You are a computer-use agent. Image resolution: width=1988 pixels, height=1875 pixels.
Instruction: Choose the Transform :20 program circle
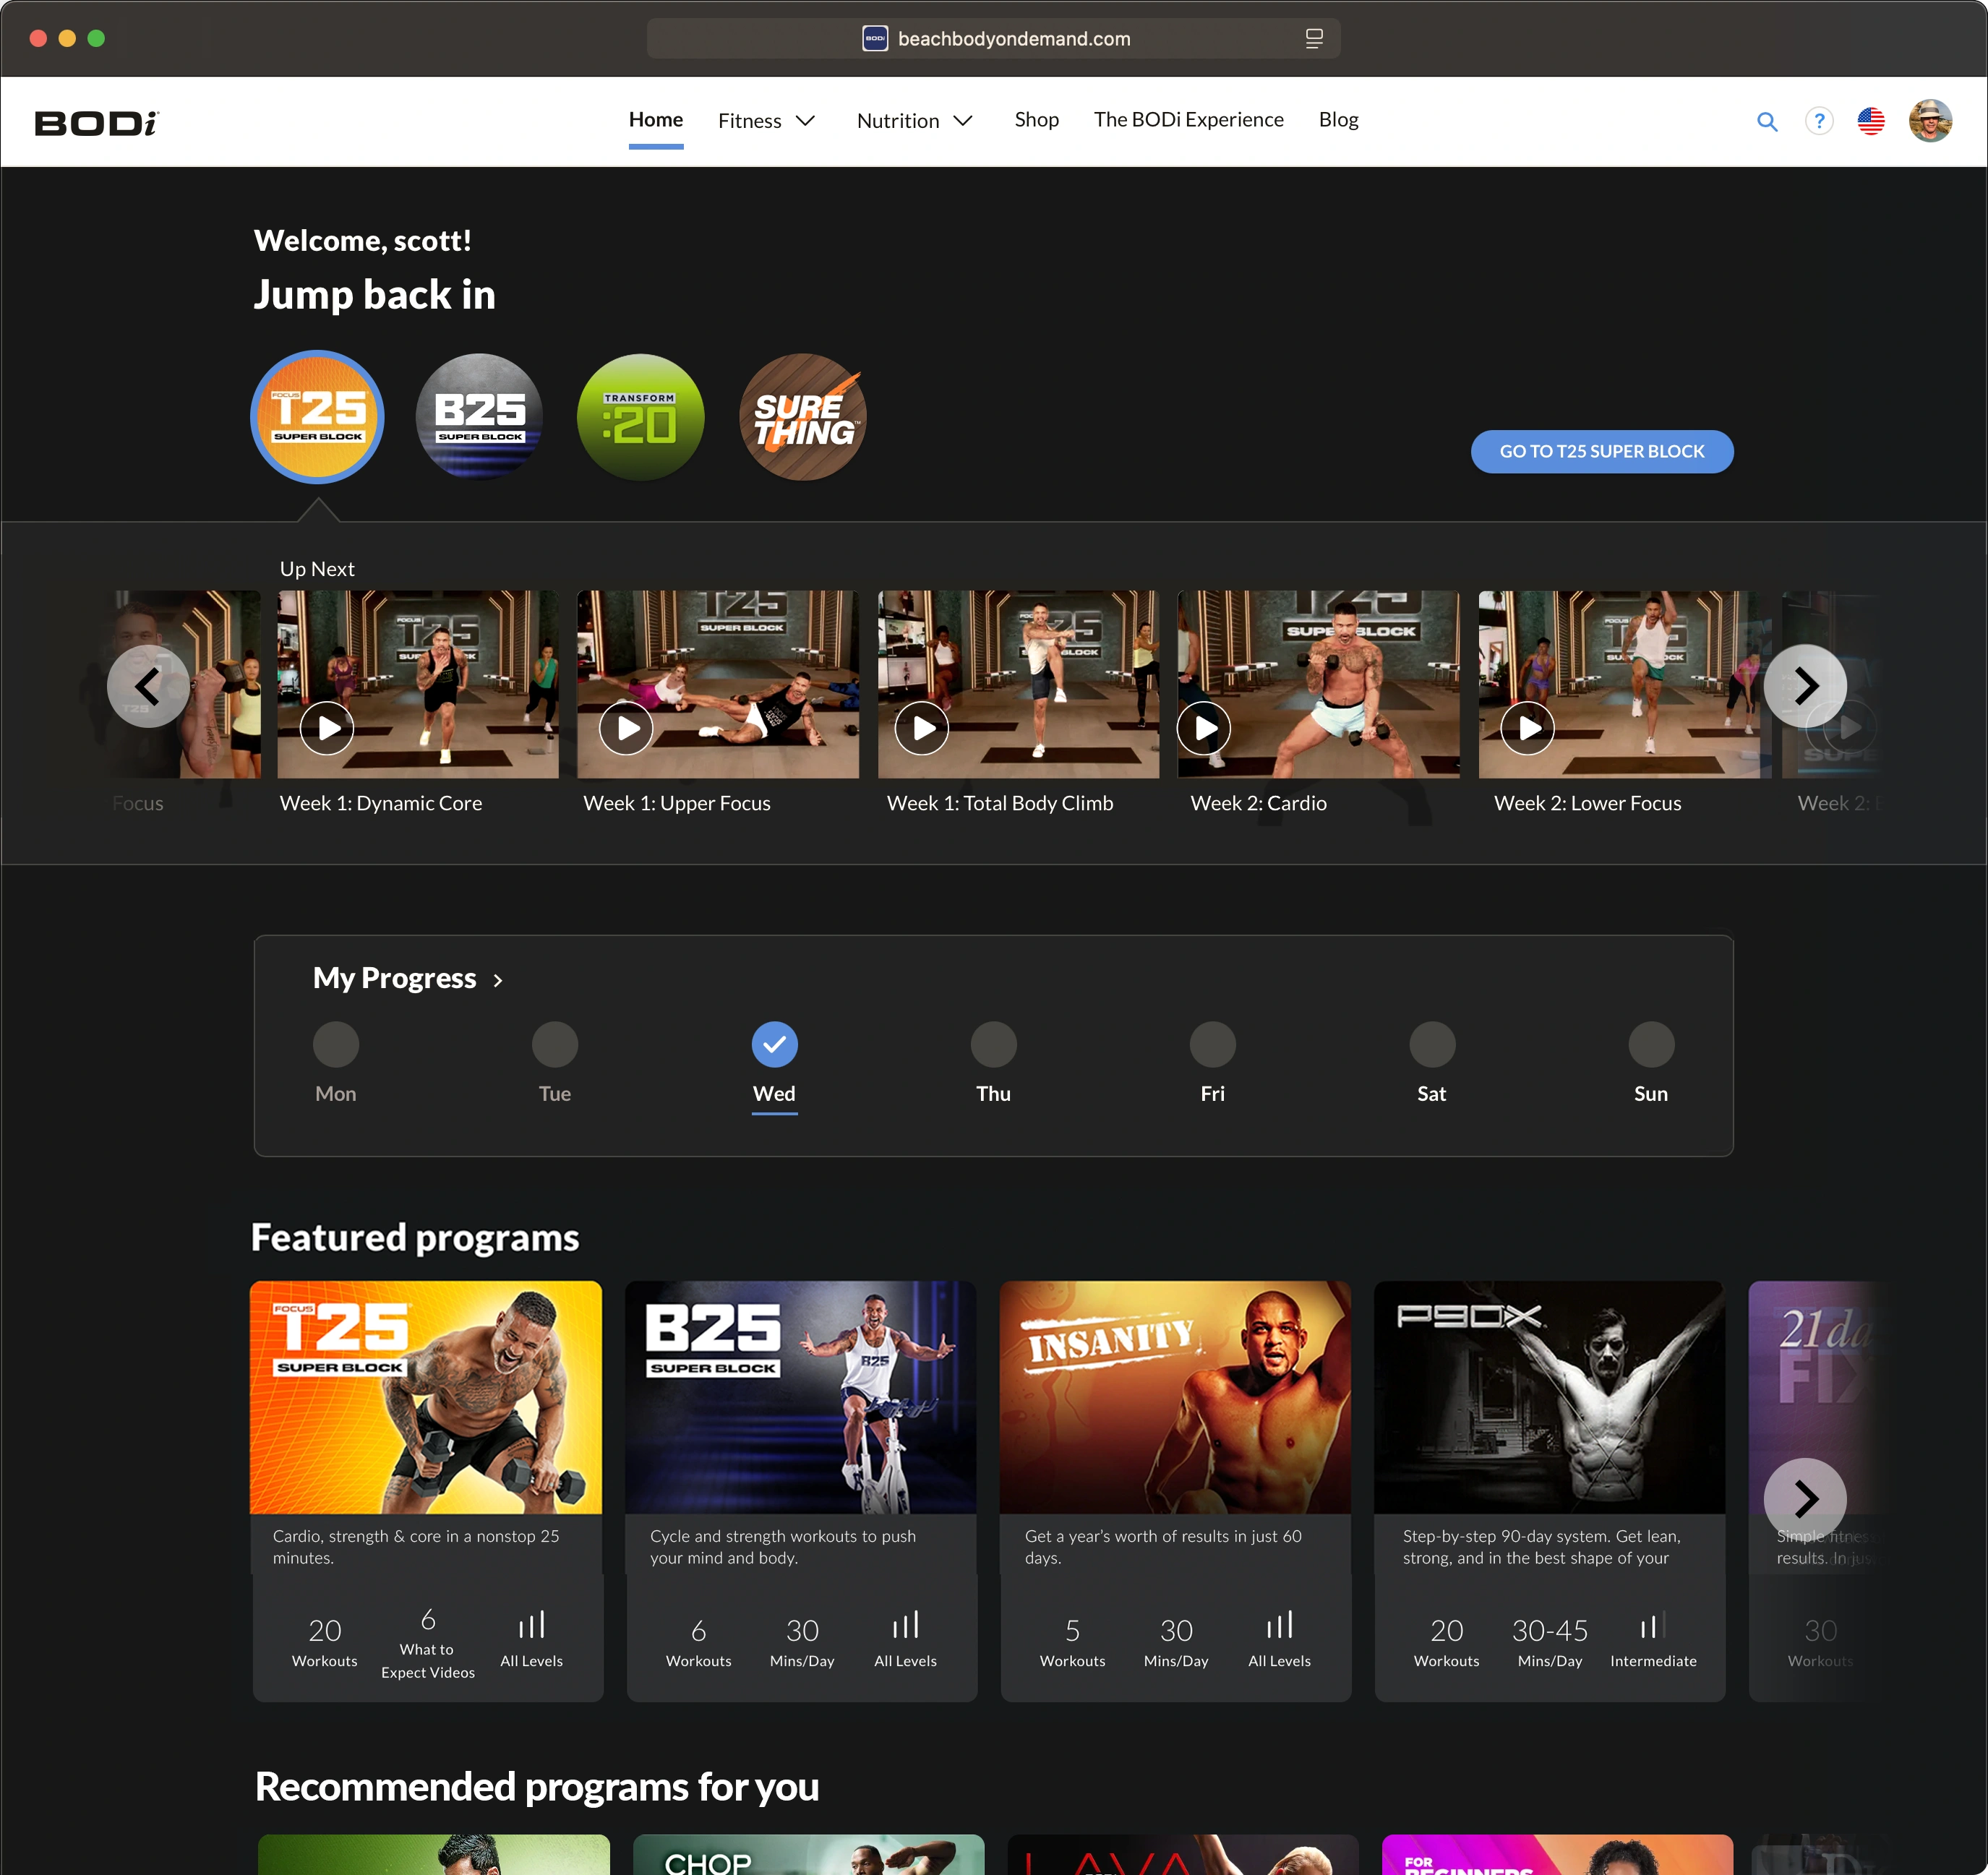(x=640, y=417)
